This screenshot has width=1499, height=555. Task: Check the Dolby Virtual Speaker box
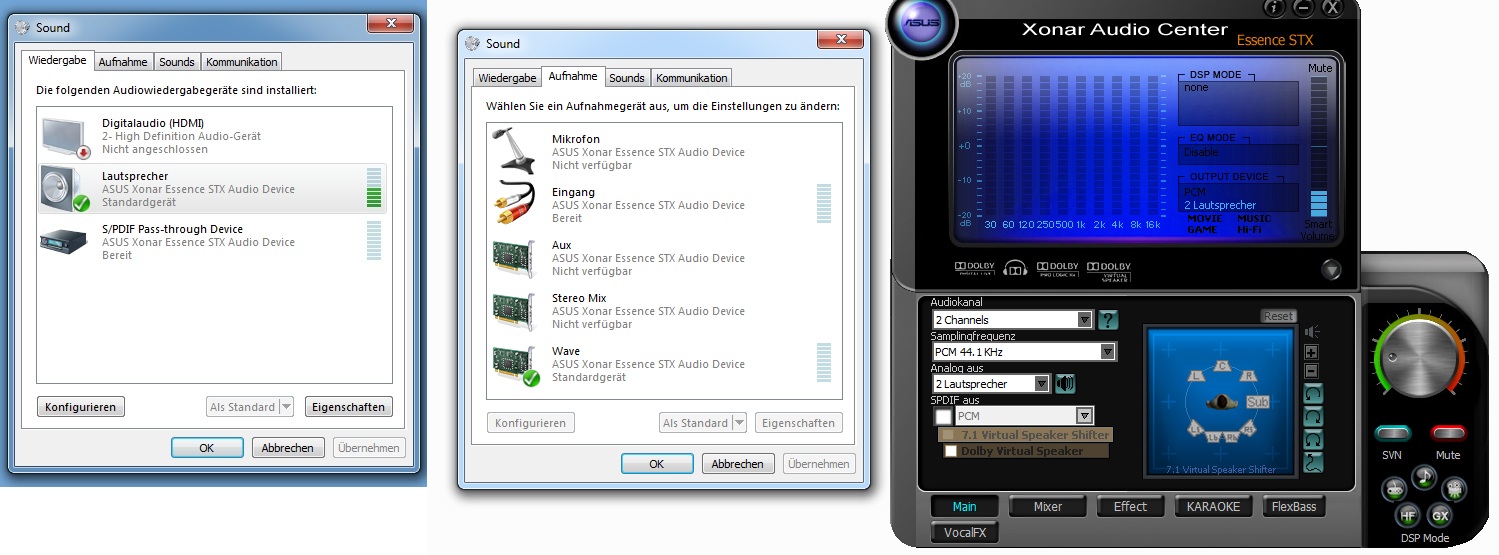(x=950, y=451)
